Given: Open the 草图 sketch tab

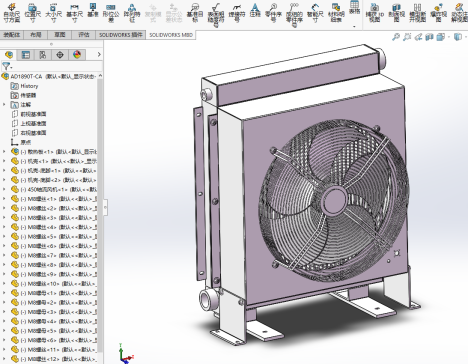Looking at the screenshot, I should tap(60, 35).
